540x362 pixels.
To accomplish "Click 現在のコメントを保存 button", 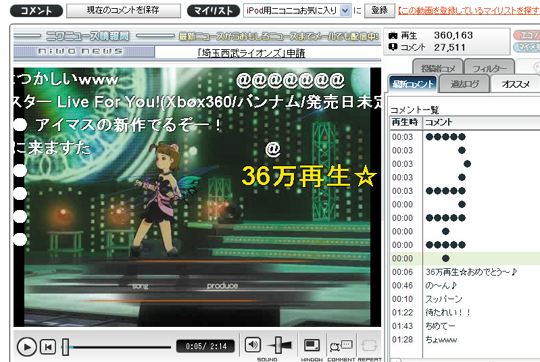I will pyautogui.click(x=123, y=11).
